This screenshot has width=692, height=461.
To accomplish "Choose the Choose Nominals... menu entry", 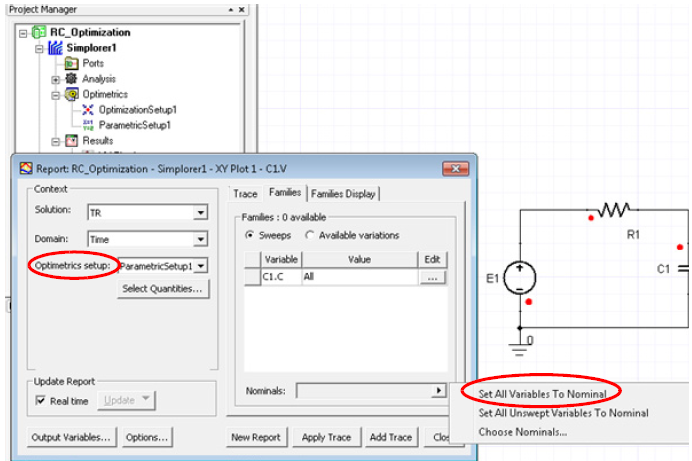I will pos(523,432).
